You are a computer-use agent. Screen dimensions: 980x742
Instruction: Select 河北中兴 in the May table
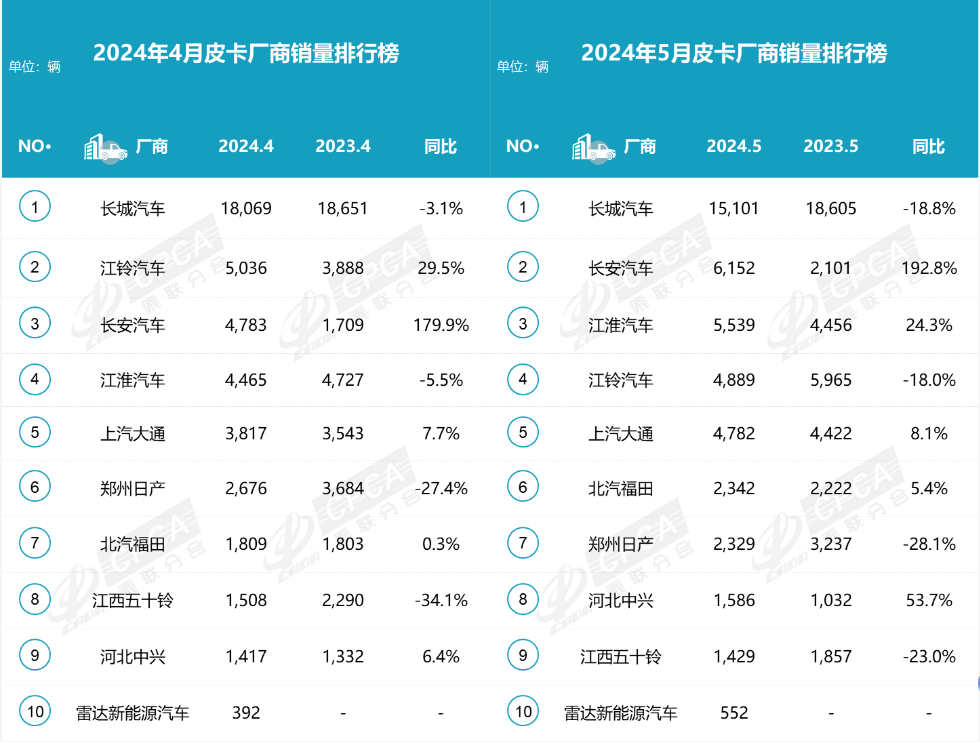(x=621, y=600)
